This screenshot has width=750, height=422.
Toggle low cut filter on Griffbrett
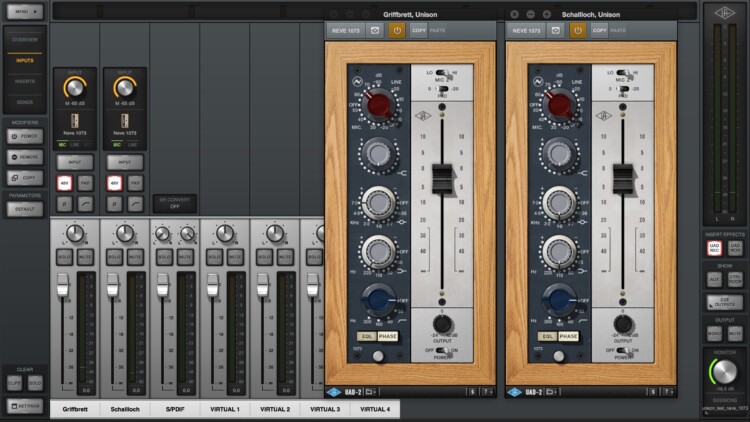[x=85, y=204]
